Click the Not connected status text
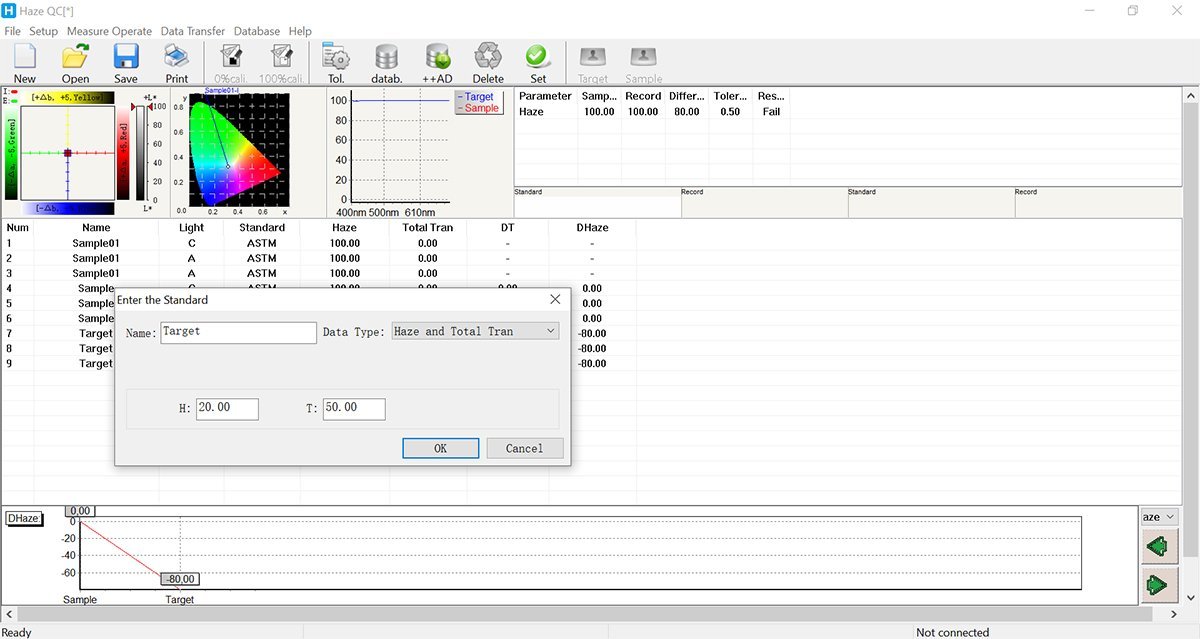 [x=952, y=632]
